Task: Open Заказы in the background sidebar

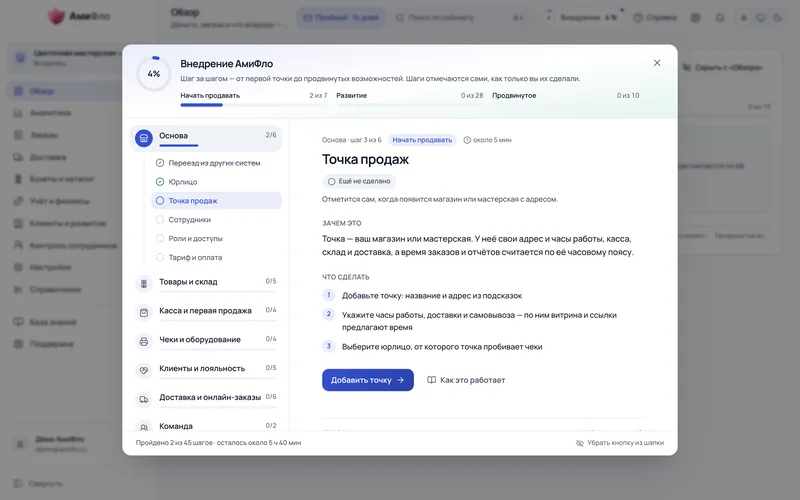Action: pyautogui.click(x=65, y=135)
